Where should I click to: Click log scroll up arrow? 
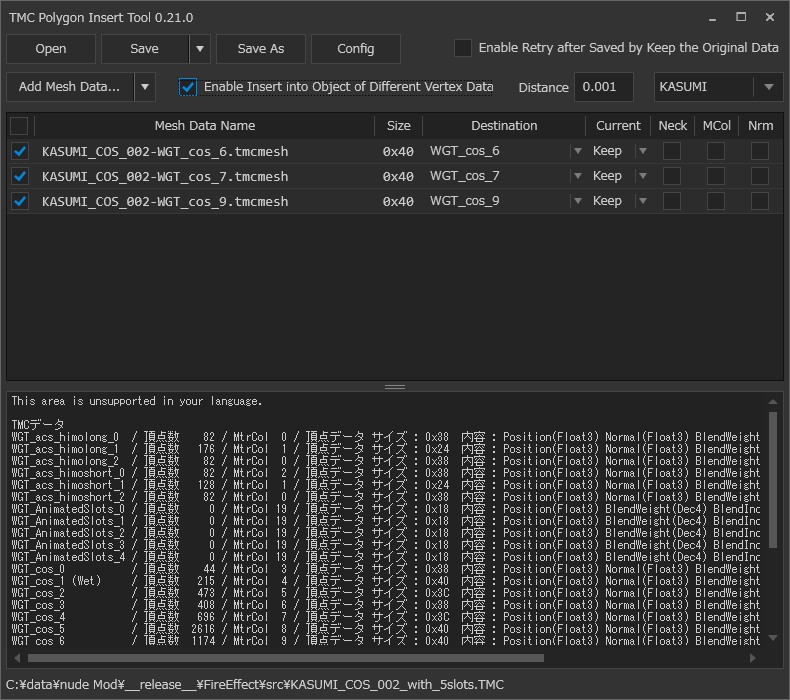tap(773, 402)
